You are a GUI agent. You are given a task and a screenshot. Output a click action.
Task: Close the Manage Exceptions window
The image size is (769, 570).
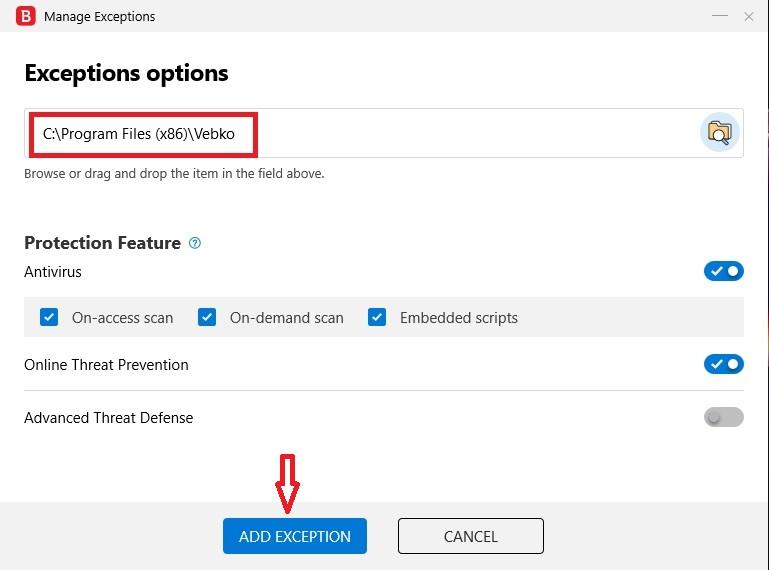pyautogui.click(x=748, y=17)
